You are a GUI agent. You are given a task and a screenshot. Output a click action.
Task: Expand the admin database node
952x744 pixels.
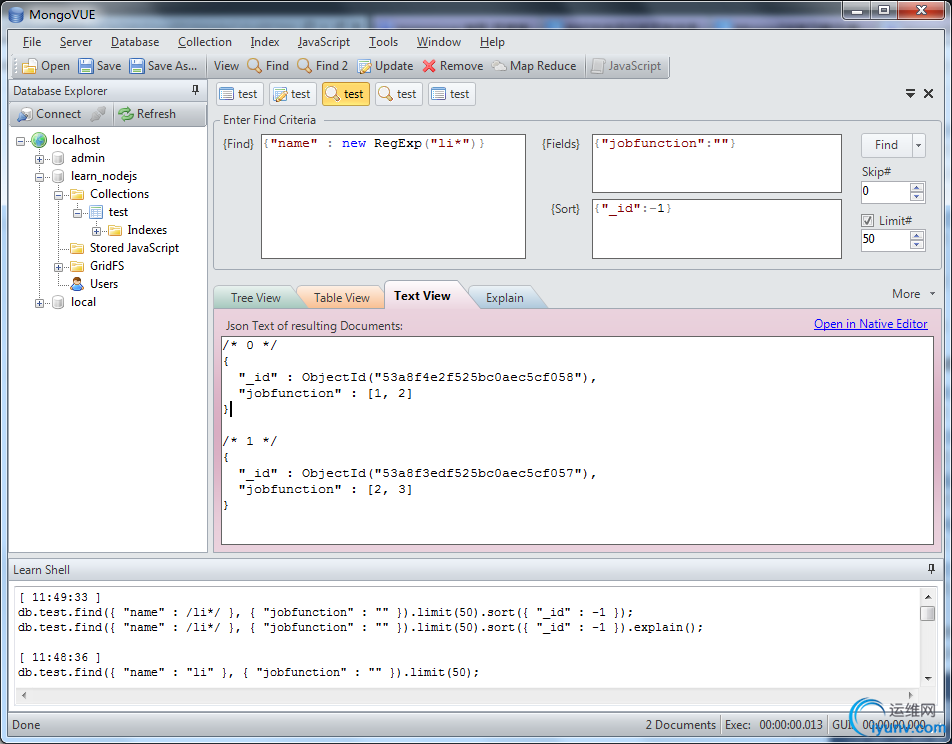[40, 158]
